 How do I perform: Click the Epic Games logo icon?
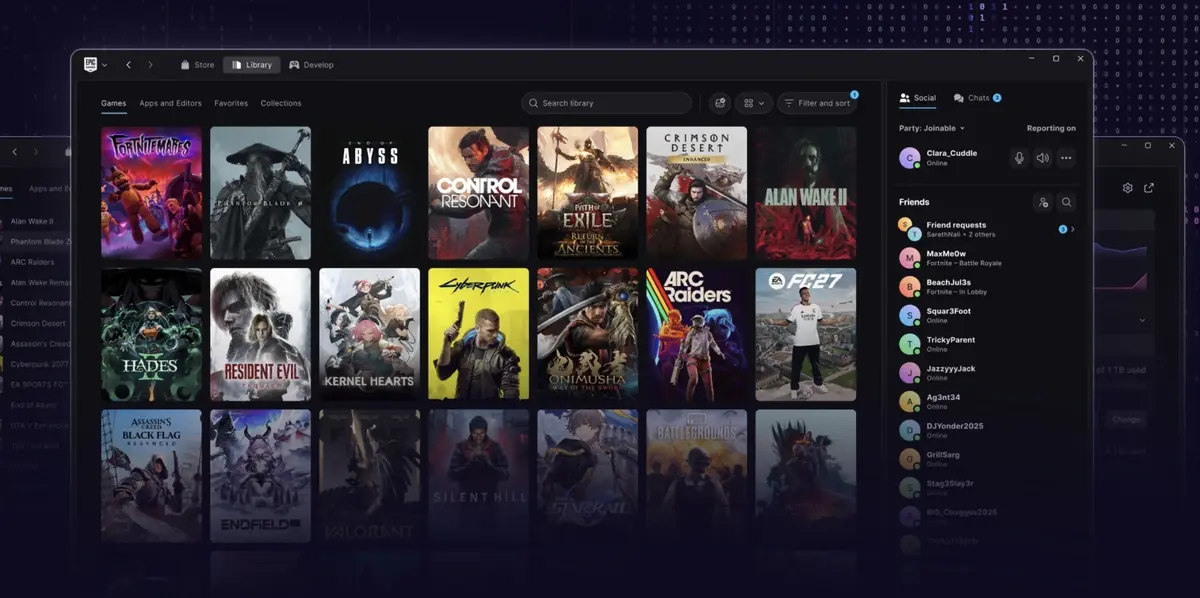pyautogui.click(x=90, y=64)
